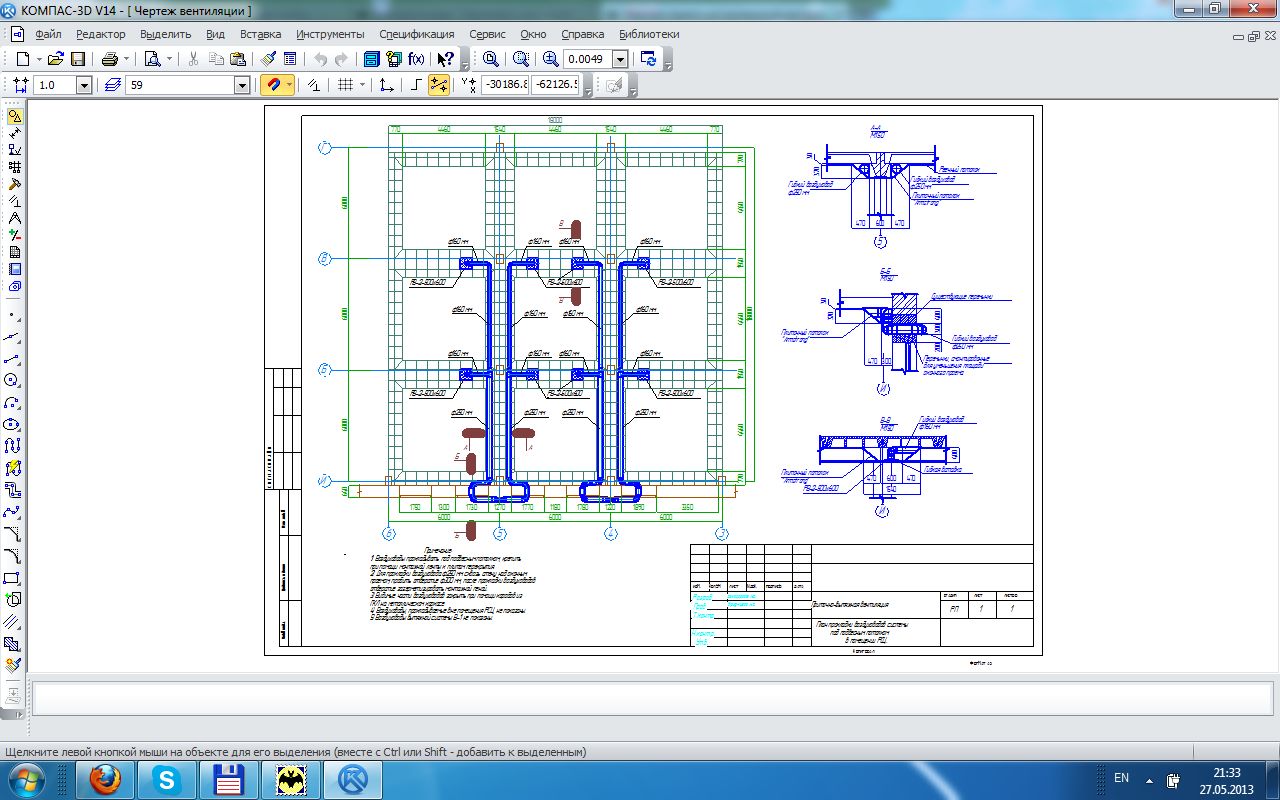Image resolution: width=1280 pixels, height=800 pixels.
Task: Open the cursor step 1.0 dropdown
Action: click(83, 85)
